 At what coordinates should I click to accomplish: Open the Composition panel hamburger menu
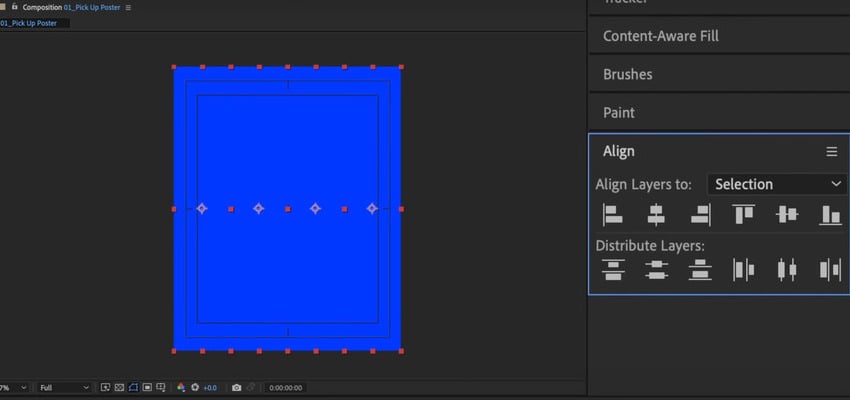128,8
